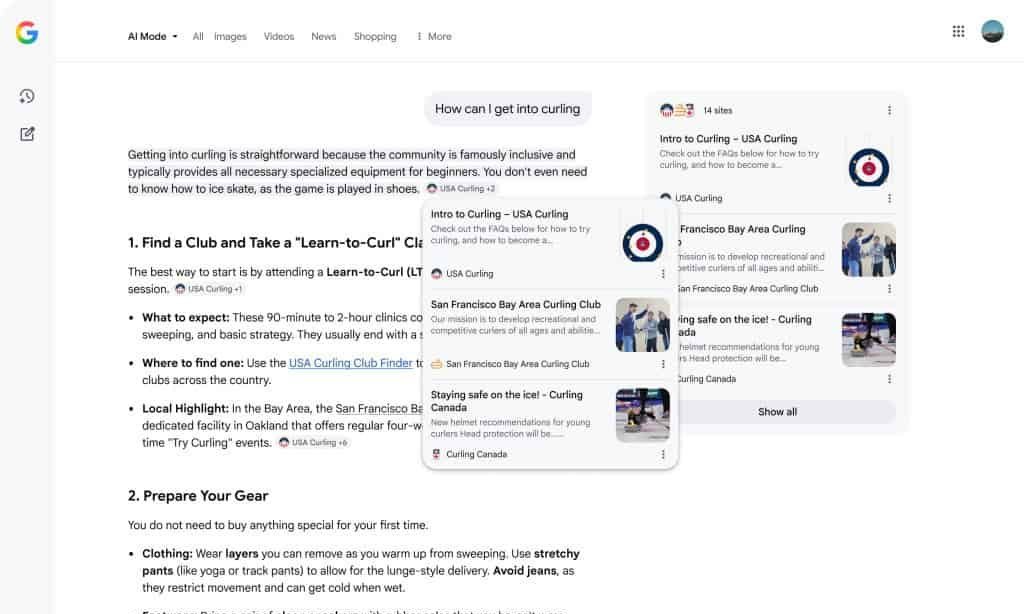
Task: Expand the More search filters menu
Action: point(434,37)
